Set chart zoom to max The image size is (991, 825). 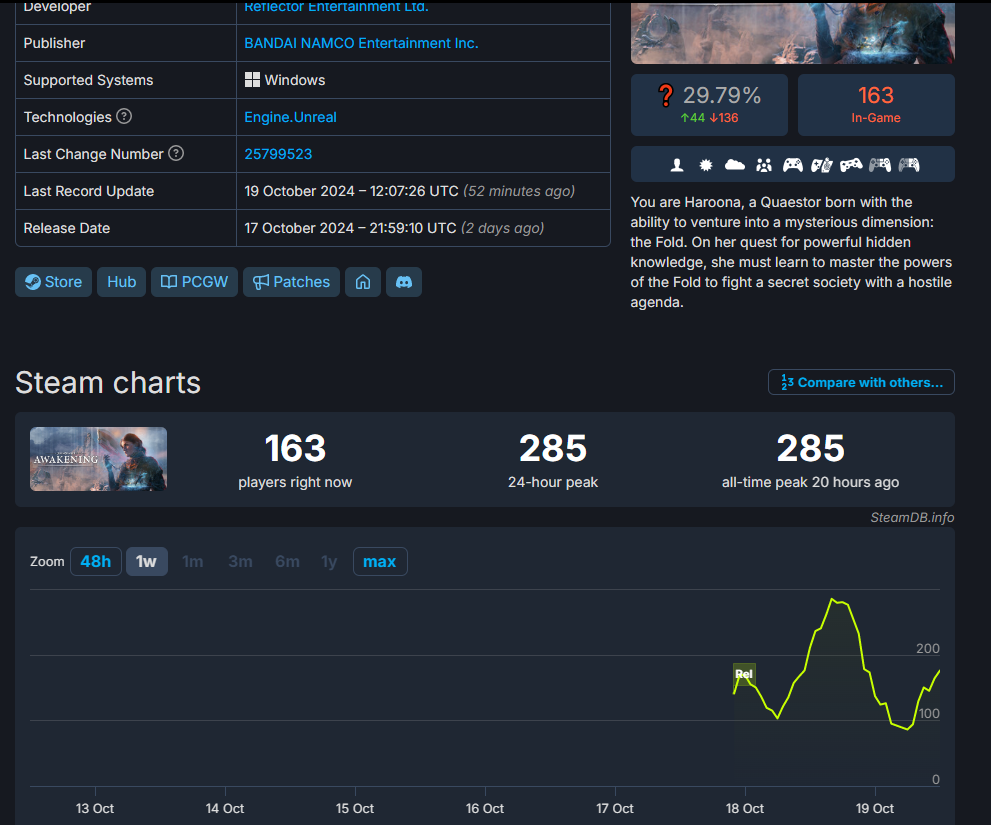pyautogui.click(x=380, y=561)
